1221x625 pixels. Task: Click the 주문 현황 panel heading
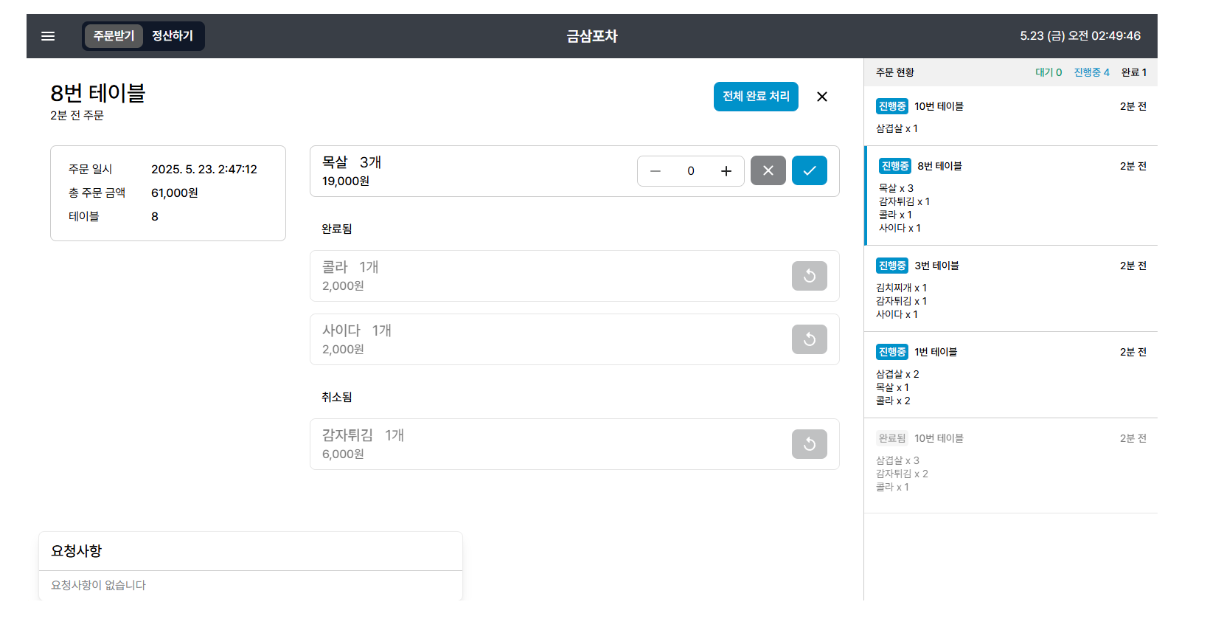tap(895, 73)
